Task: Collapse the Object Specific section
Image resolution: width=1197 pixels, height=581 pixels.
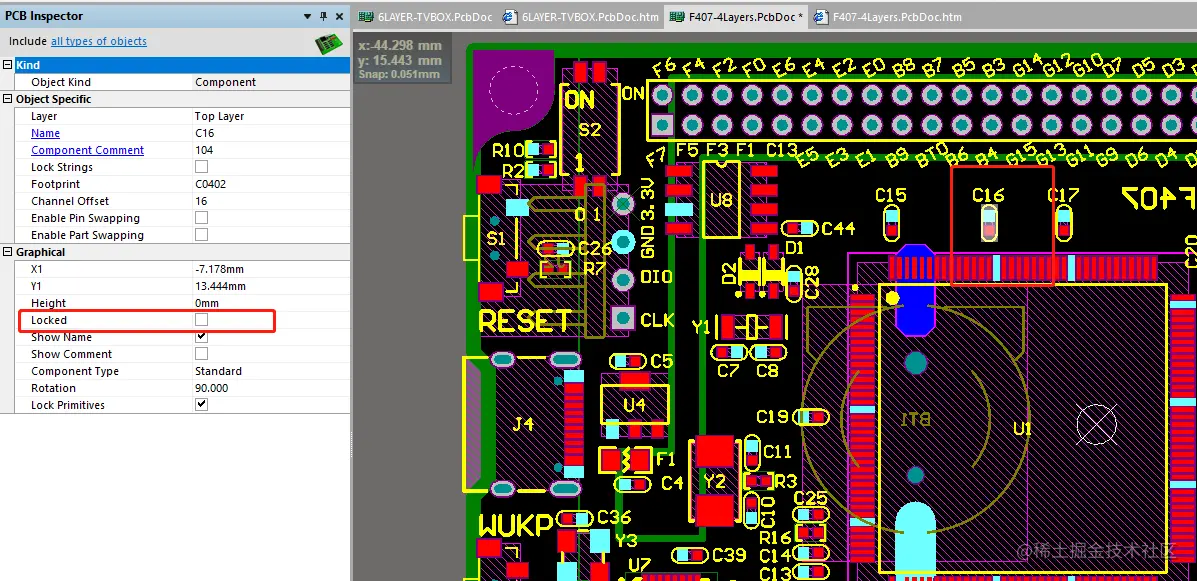Action: (x=8, y=98)
